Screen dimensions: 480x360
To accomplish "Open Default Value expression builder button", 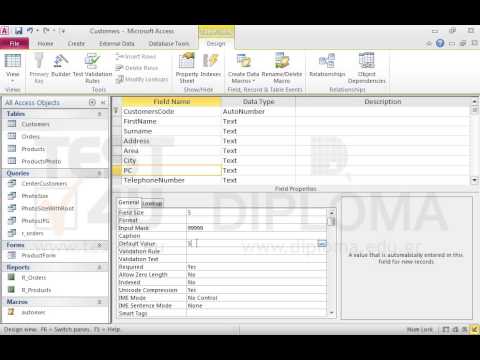I will point(322,244).
